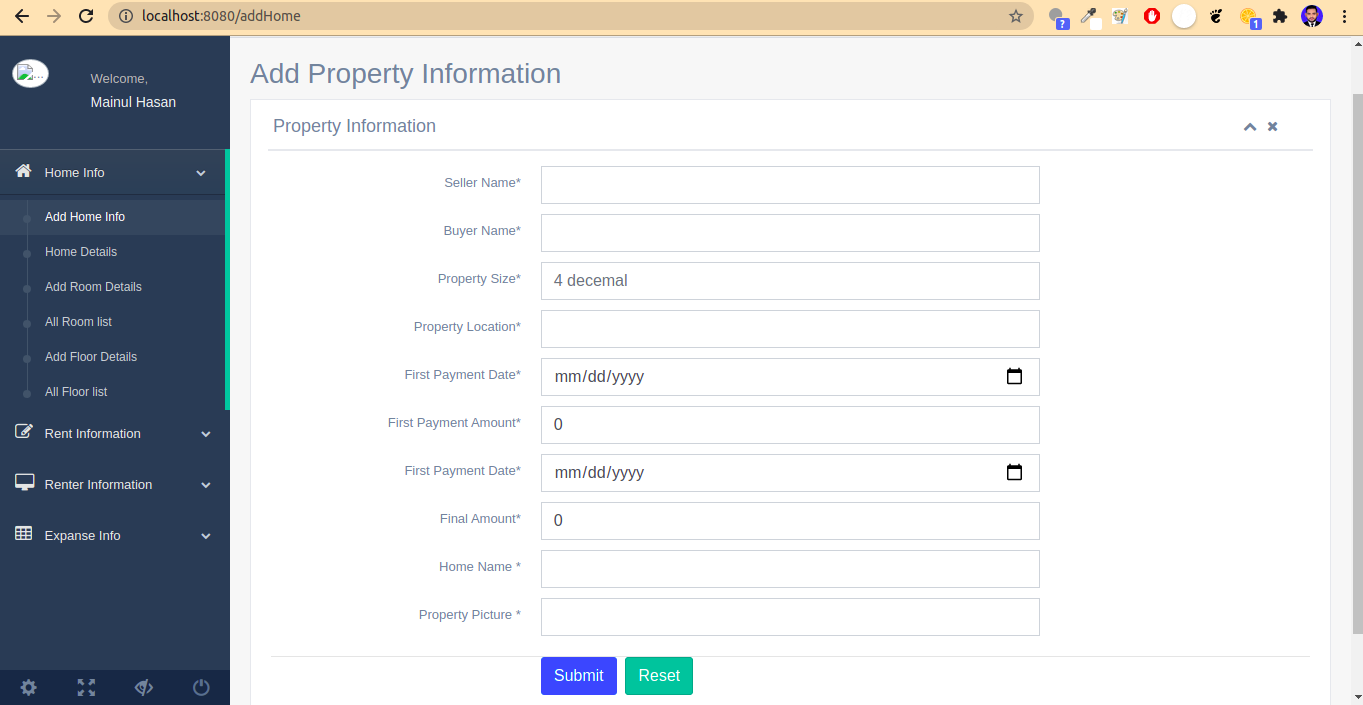Expand the Renter Information section
This screenshot has height=705, width=1363.
pyautogui.click(x=99, y=484)
